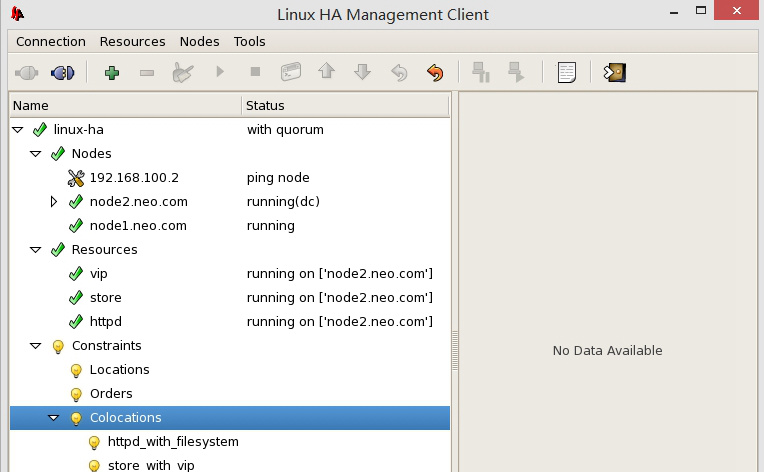Click the exit door icon in toolbar
This screenshot has width=764, height=472.
(614, 72)
